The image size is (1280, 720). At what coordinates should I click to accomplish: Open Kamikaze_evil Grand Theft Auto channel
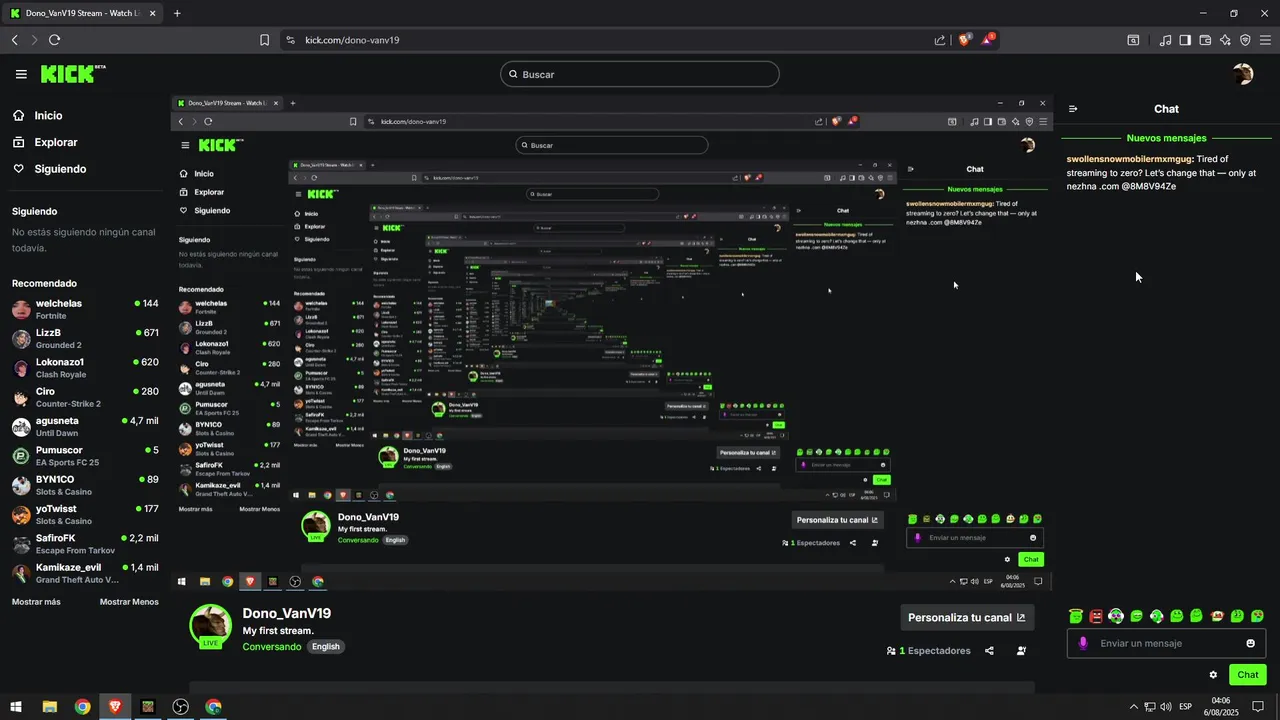click(x=85, y=573)
